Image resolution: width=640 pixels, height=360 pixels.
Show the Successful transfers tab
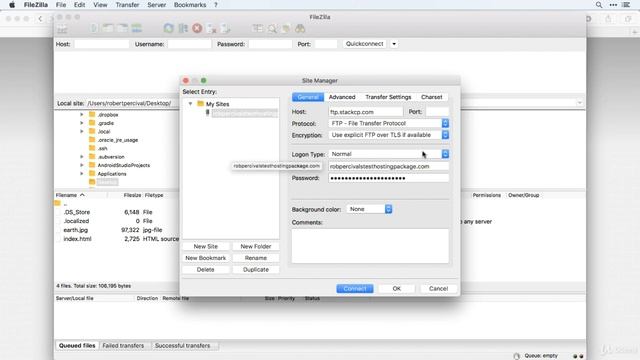pos(182,346)
